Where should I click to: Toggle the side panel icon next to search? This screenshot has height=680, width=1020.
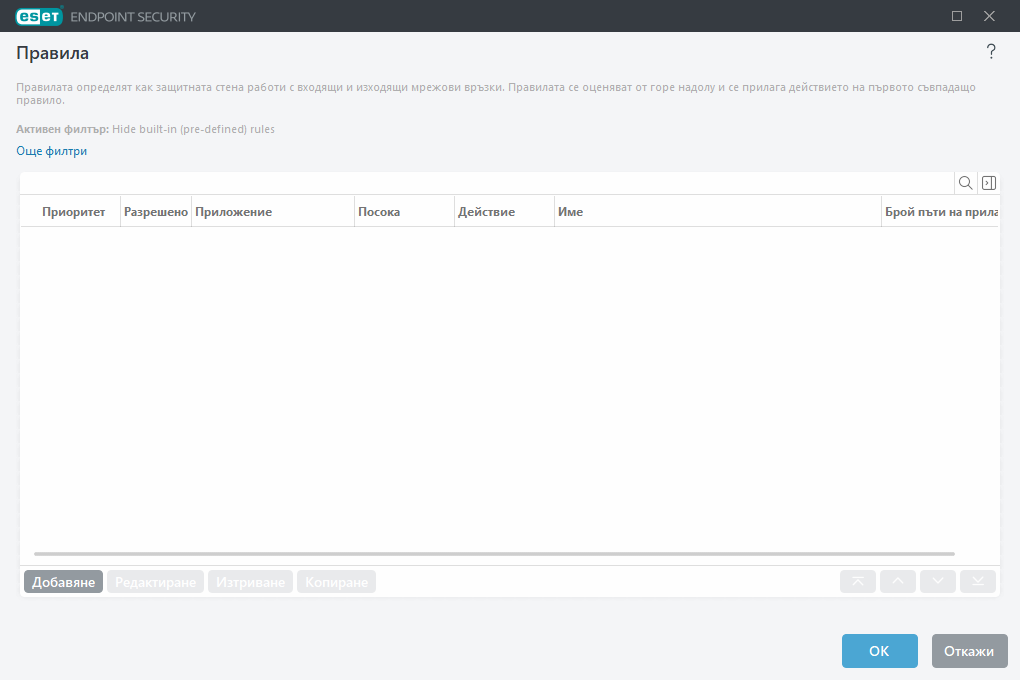(988, 183)
